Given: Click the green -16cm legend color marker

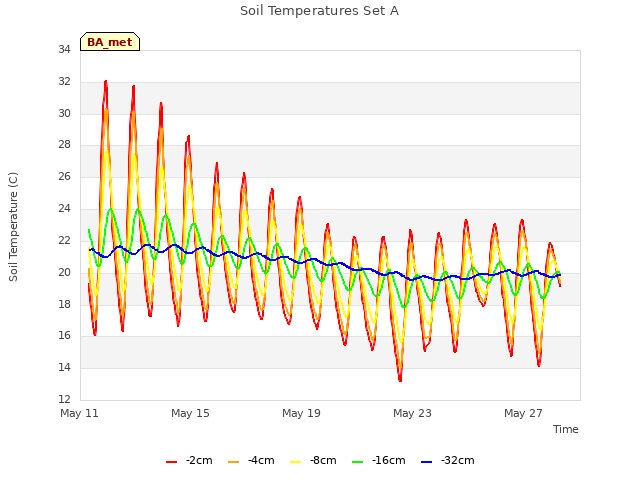Looking at the screenshot, I should click(357, 462).
